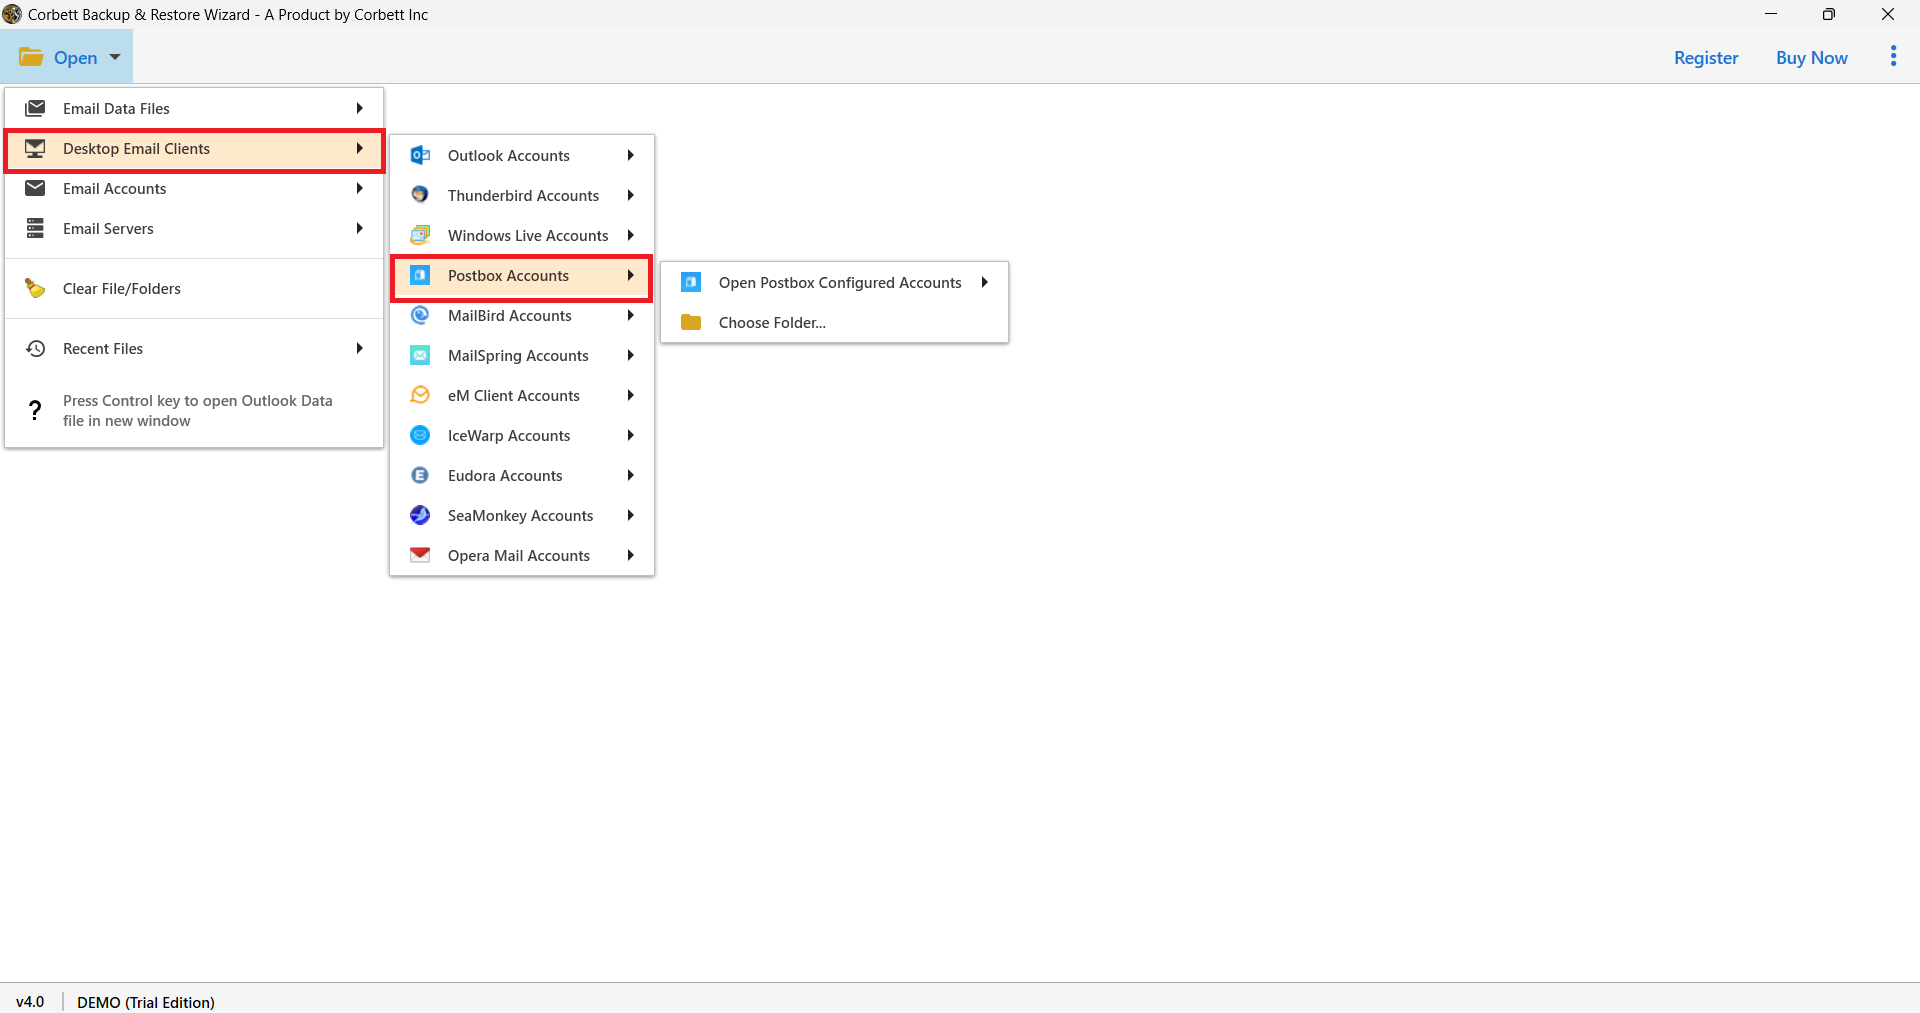
Task: Click the Clear File/Folders broom icon
Action: coord(35,288)
